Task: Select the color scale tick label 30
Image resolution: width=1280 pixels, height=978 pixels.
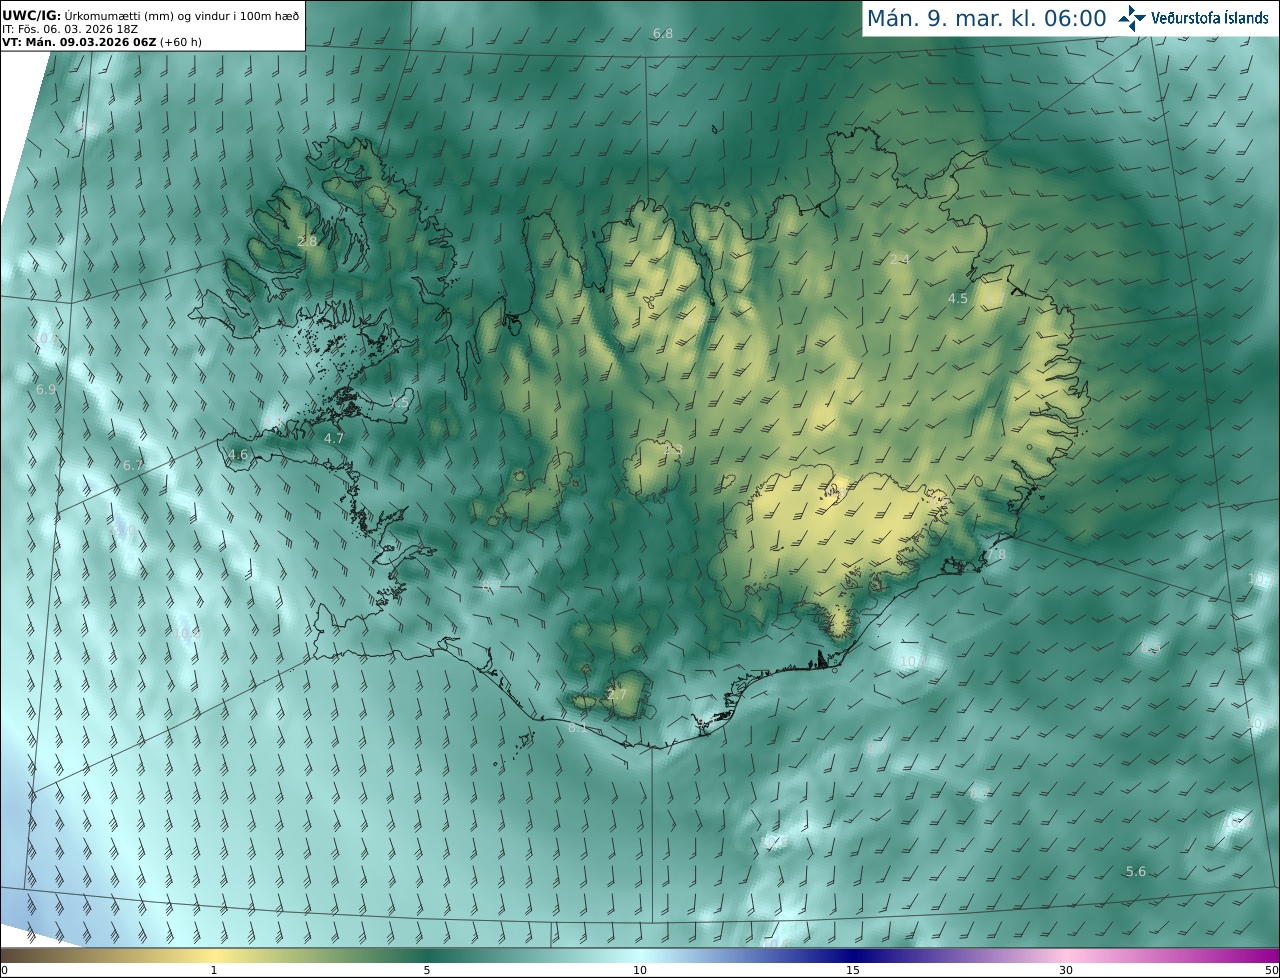Action: point(1066,969)
